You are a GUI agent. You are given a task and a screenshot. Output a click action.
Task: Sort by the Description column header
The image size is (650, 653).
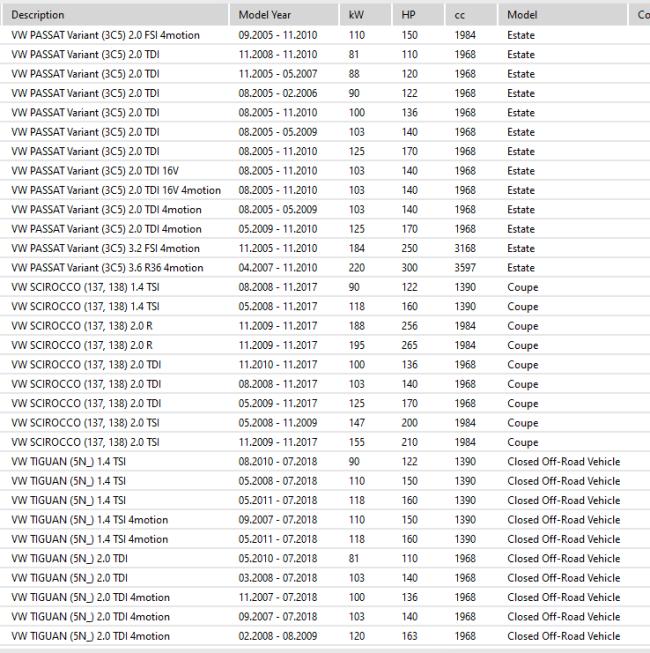(115, 15)
